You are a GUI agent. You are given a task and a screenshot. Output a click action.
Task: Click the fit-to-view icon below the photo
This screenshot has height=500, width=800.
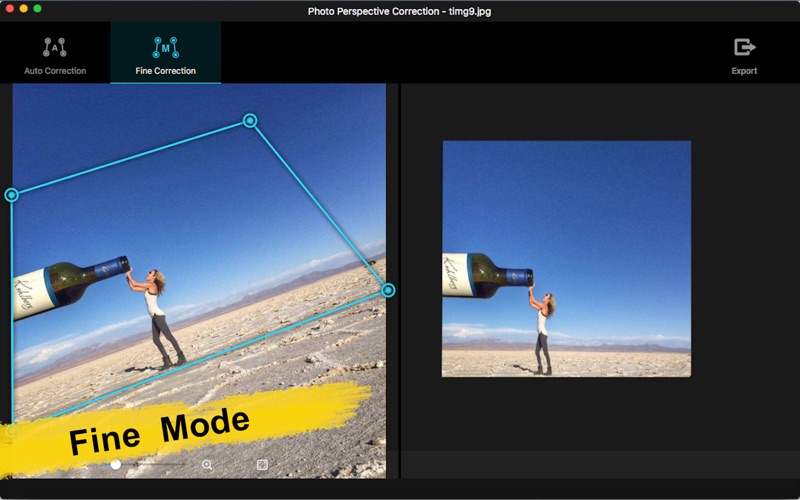[x=263, y=465]
